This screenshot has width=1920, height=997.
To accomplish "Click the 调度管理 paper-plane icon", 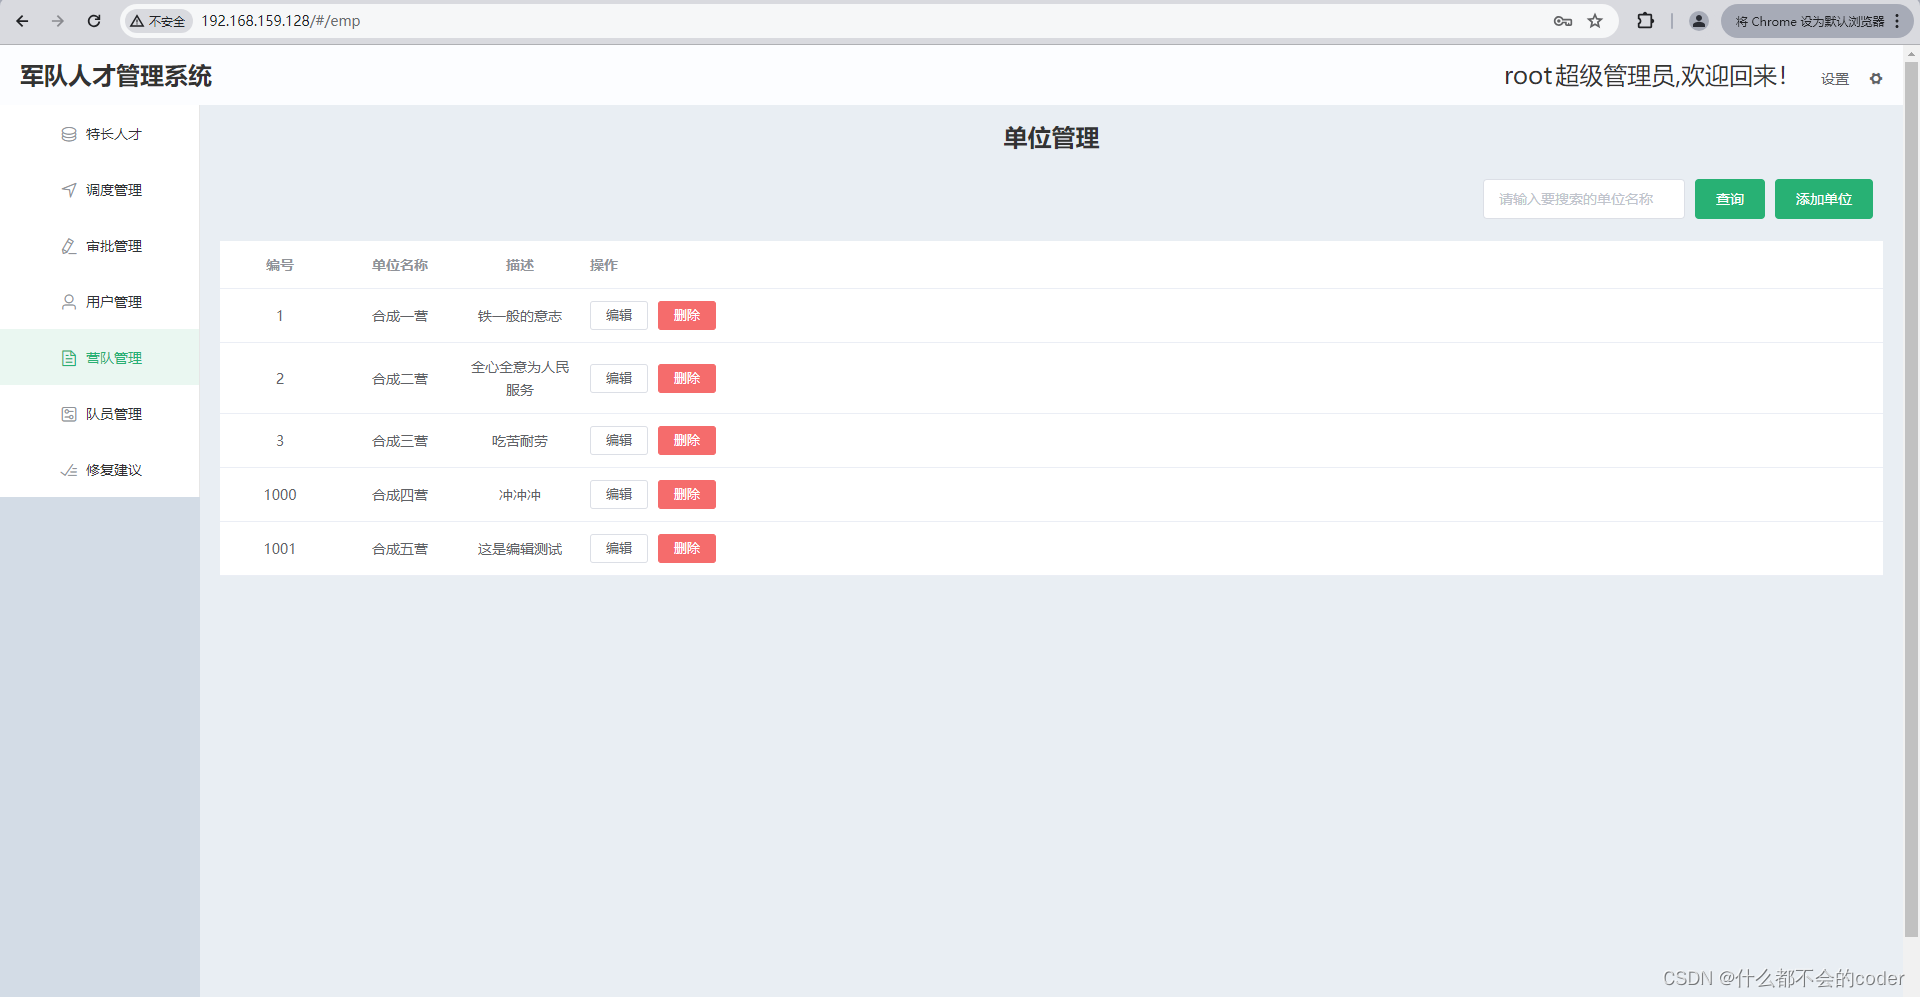I will pos(69,190).
